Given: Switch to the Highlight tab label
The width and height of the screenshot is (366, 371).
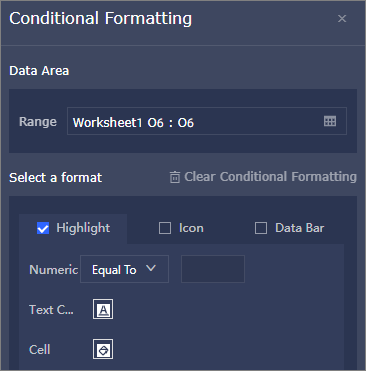Looking at the screenshot, I should [83, 228].
